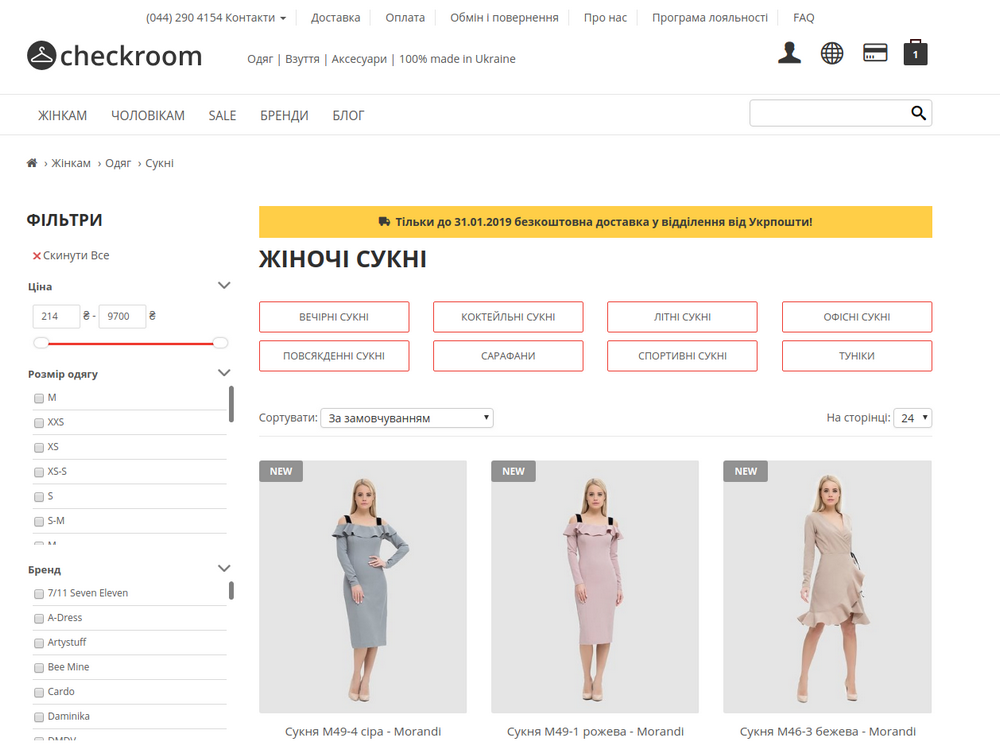Click the right handle of price slider
Viewport: 1000px width, 750px height.
(220, 343)
